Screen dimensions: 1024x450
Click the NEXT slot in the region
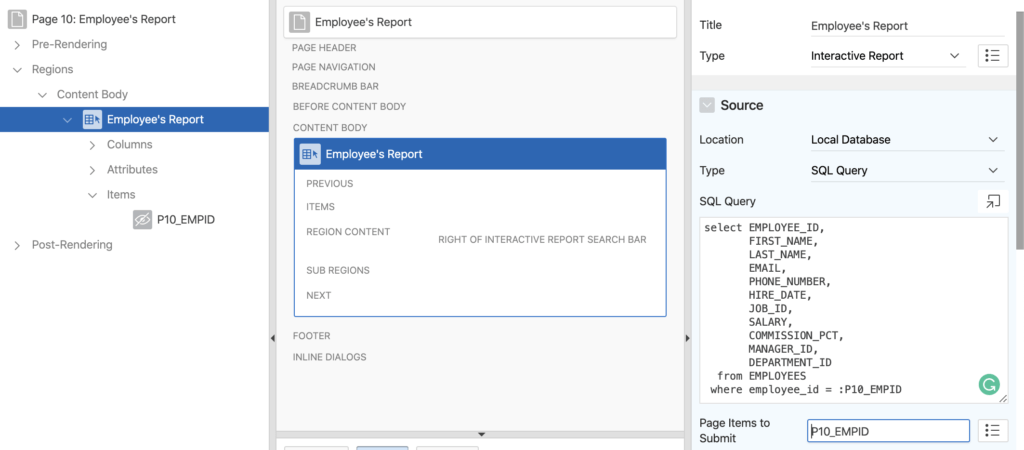[319, 295]
